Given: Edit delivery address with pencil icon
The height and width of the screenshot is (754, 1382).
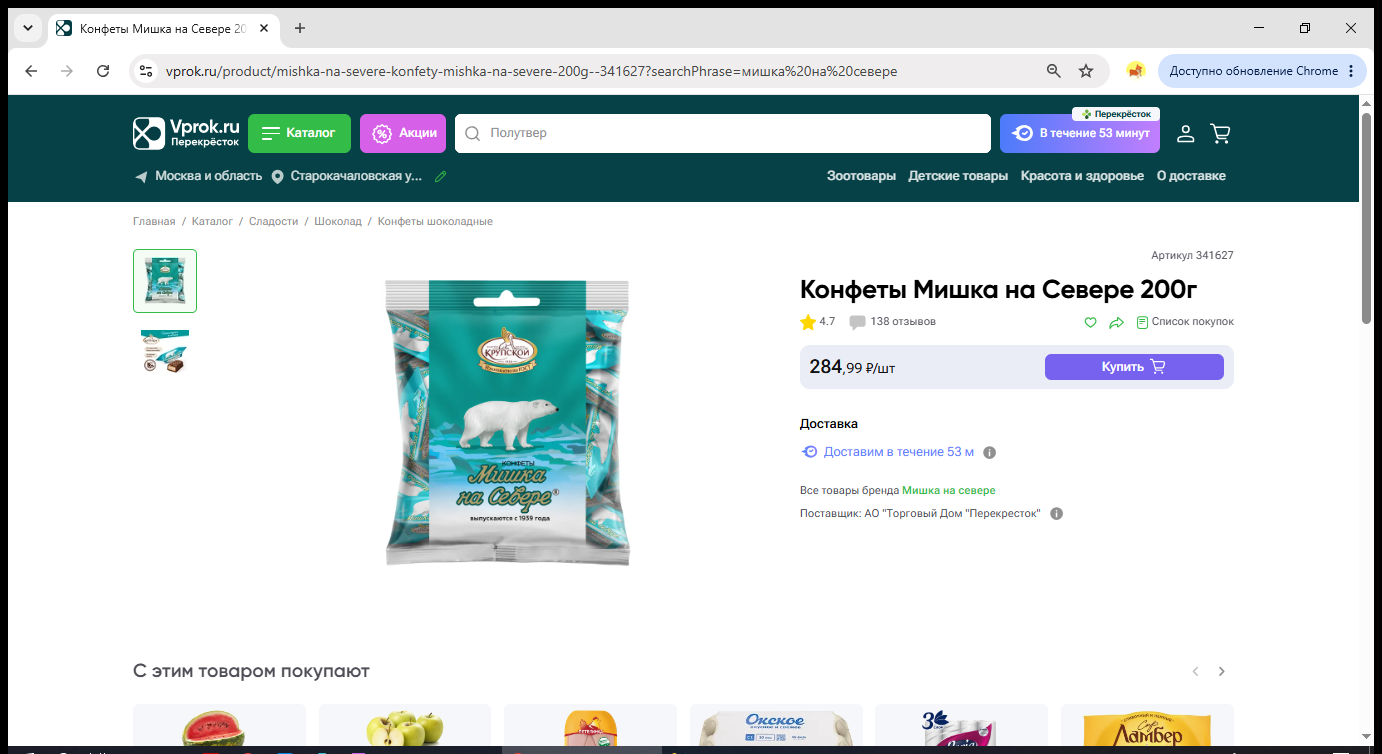Looking at the screenshot, I should pos(441,176).
